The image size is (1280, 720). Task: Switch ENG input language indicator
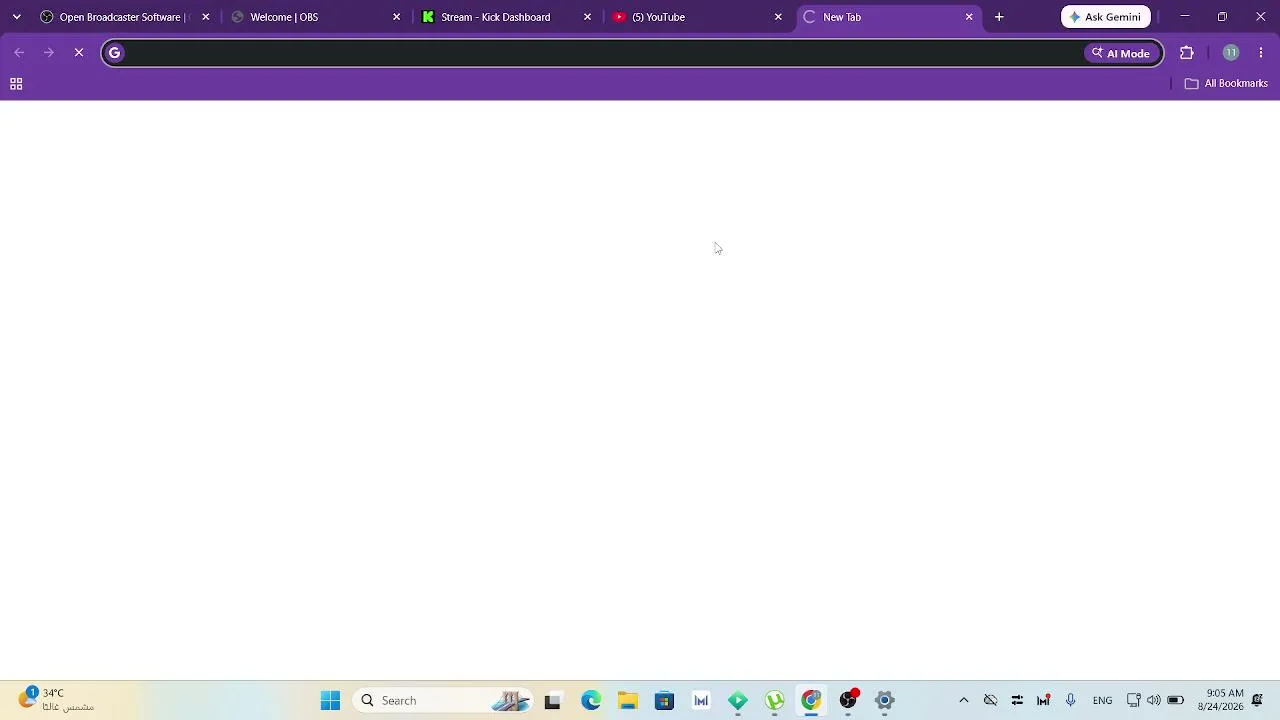pos(1102,700)
